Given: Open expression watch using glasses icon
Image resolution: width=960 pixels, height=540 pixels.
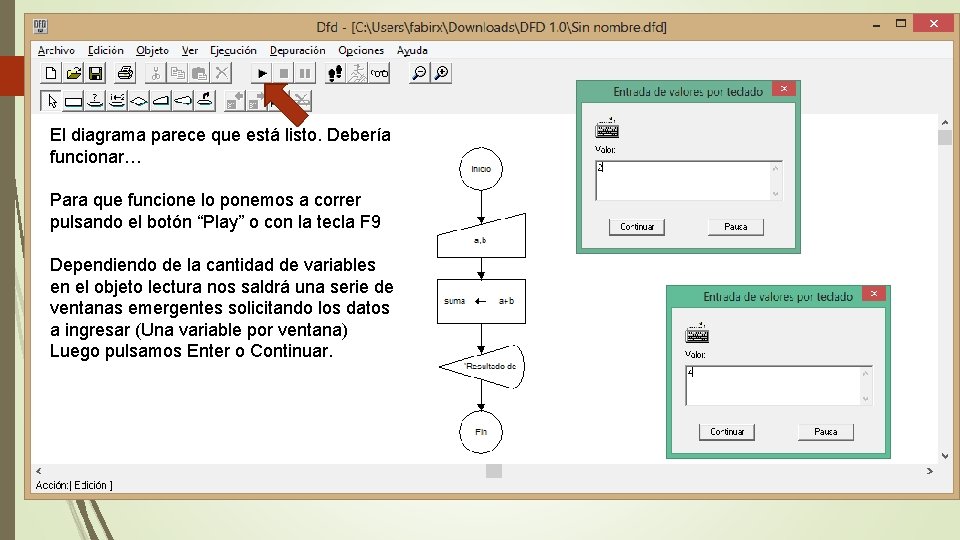Looking at the screenshot, I should tap(379, 73).
